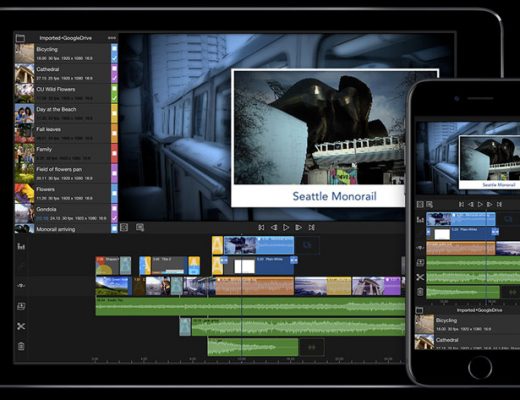Open the library source icon on the iPad
This screenshot has height=400, width=520.
click(20, 38)
